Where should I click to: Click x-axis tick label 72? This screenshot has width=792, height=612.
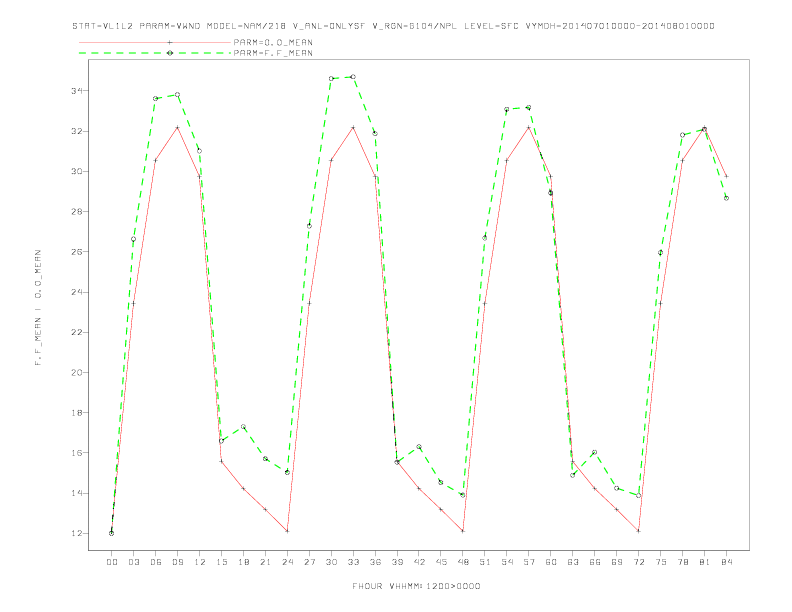(638, 562)
